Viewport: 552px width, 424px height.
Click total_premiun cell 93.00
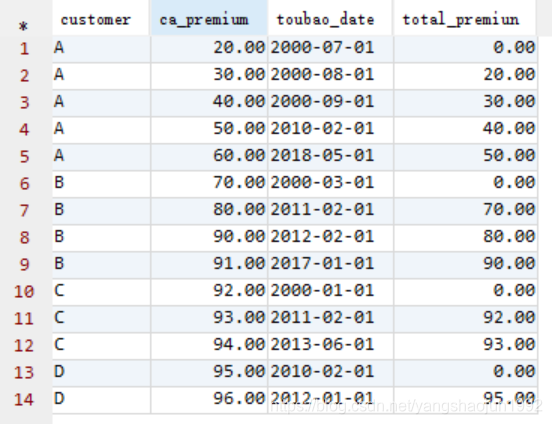[x=465, y=346]
